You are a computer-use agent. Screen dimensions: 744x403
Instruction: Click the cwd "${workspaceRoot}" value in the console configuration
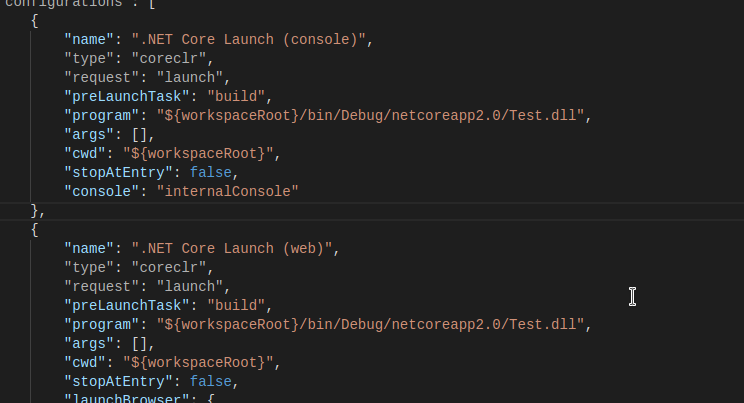198,153
